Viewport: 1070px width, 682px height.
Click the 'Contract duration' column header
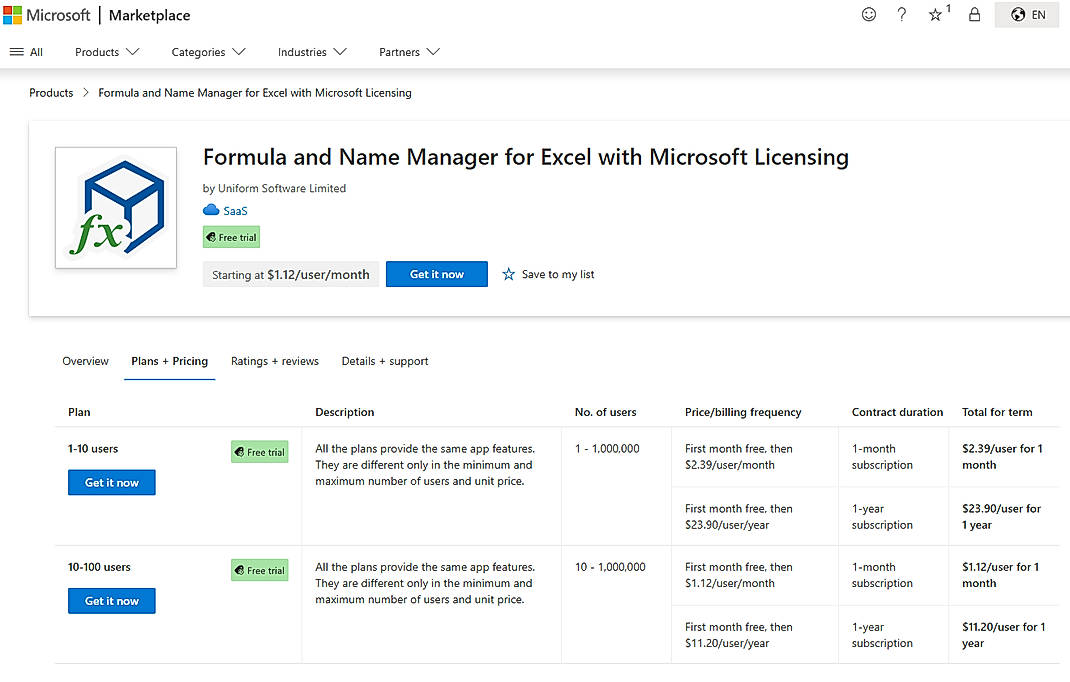tap(897, 412)
